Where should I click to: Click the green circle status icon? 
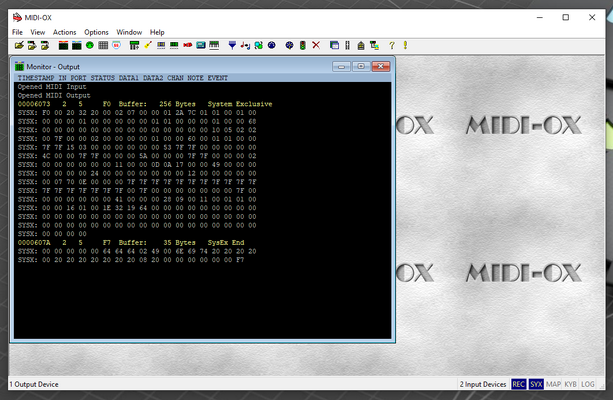point(90,46)
